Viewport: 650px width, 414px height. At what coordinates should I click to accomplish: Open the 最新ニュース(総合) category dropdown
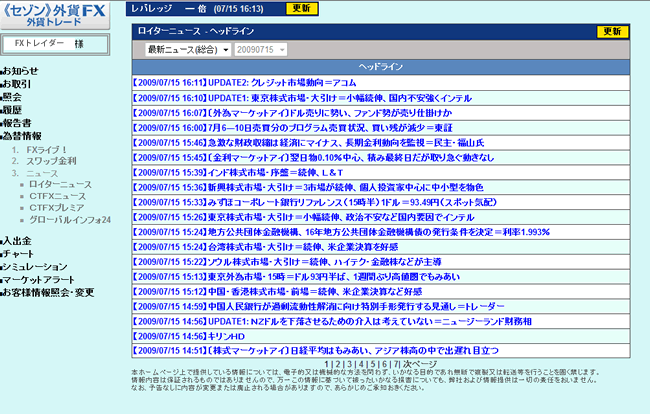pos(188,50)
